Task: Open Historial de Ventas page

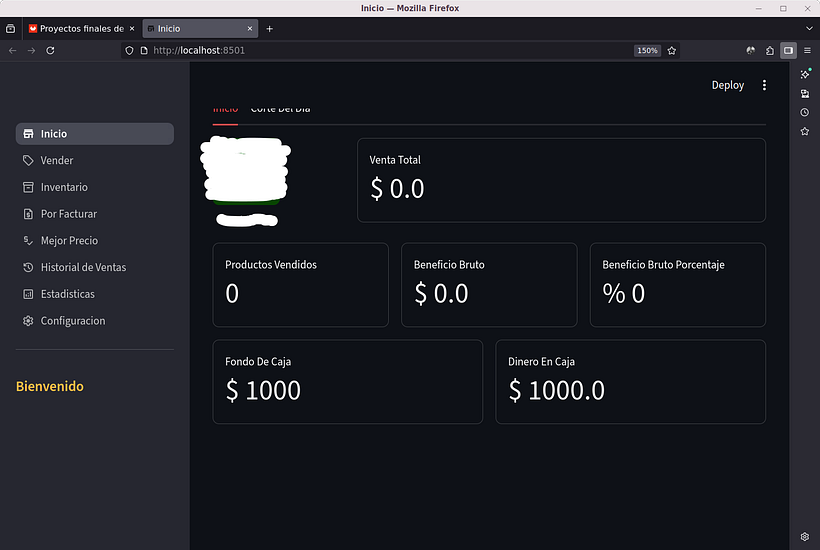Action: (x=83, y=267)
